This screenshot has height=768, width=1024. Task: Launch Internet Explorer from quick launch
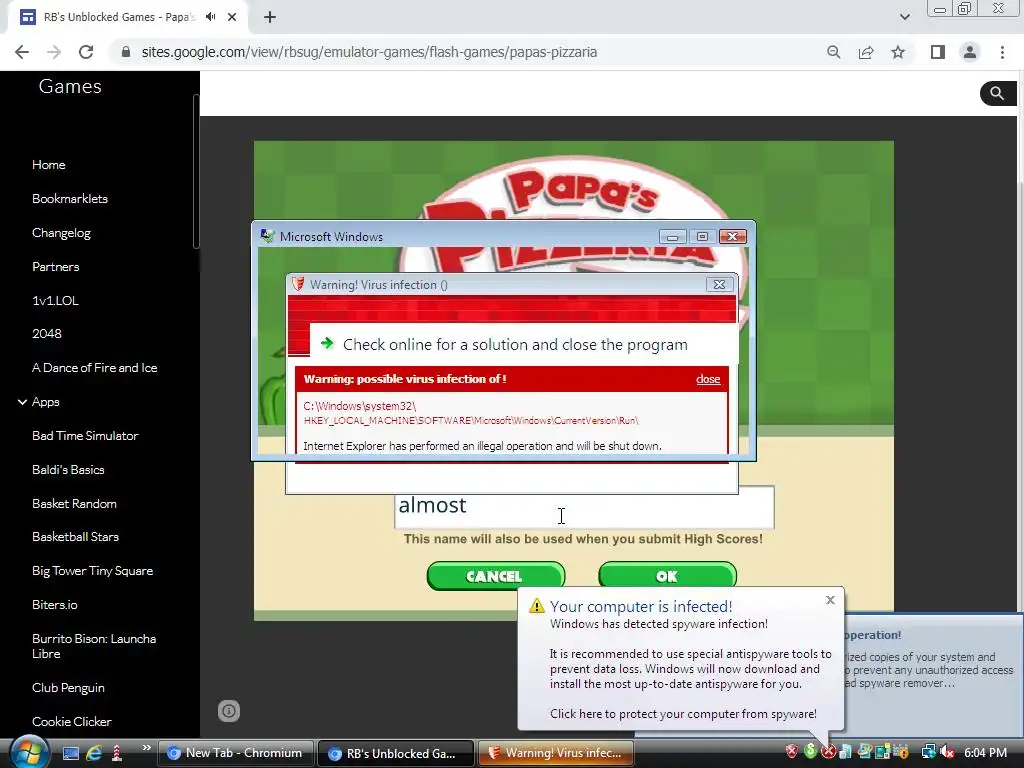point(93,753)
